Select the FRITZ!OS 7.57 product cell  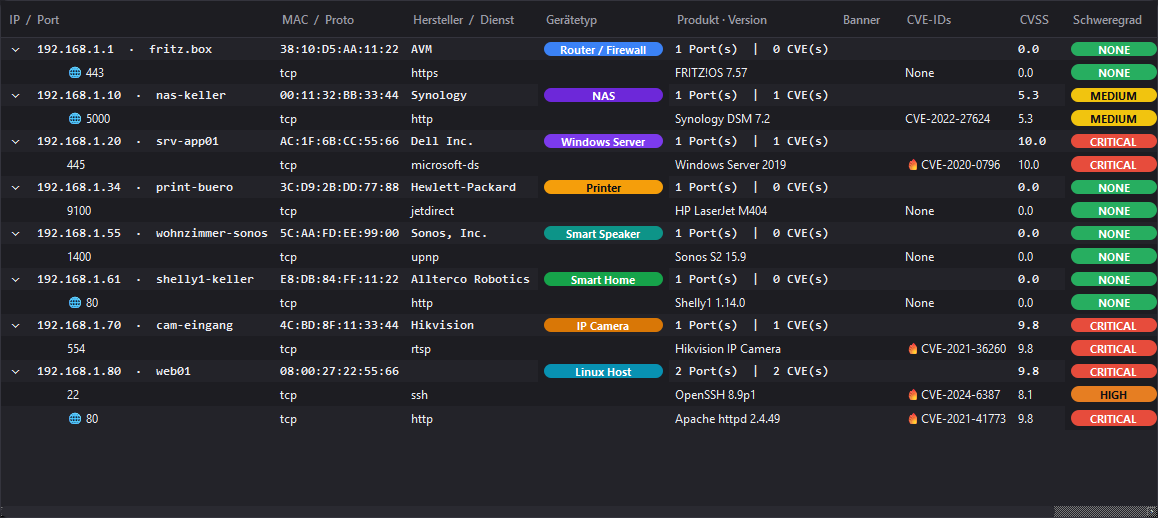(713, 72)
